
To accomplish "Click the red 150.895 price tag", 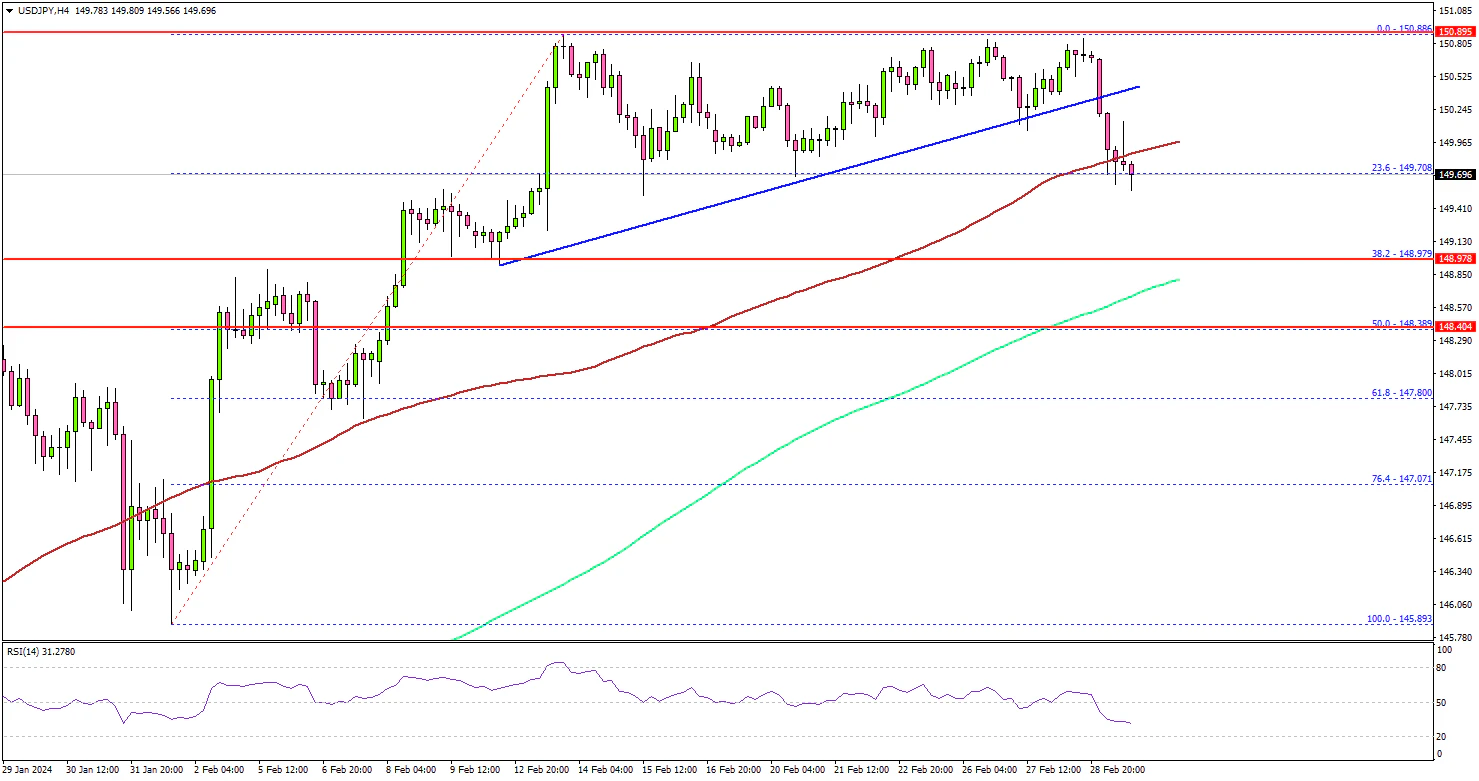I will (x=1455, y=33).
